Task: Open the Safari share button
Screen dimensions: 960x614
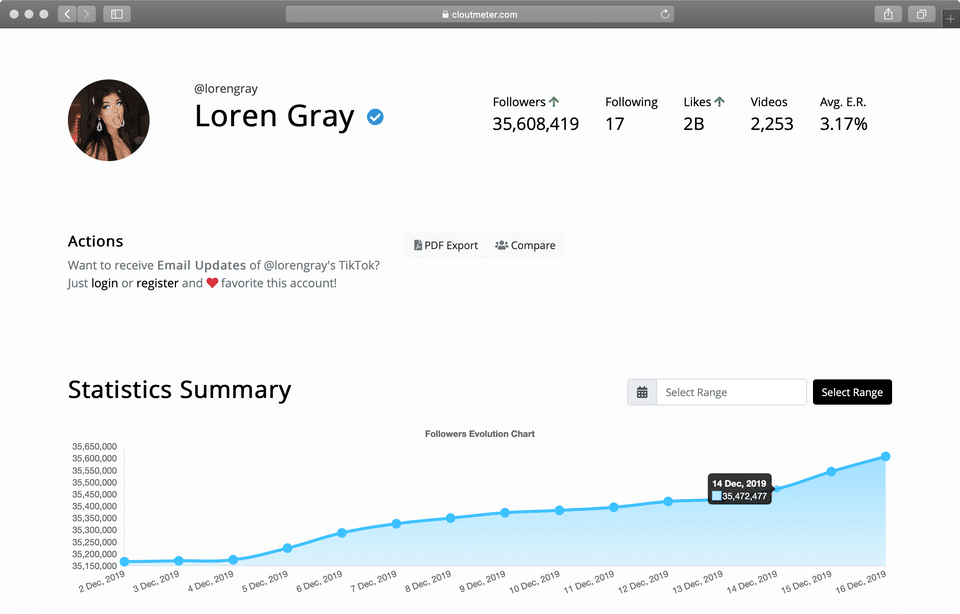Action: tap(888, 14)
